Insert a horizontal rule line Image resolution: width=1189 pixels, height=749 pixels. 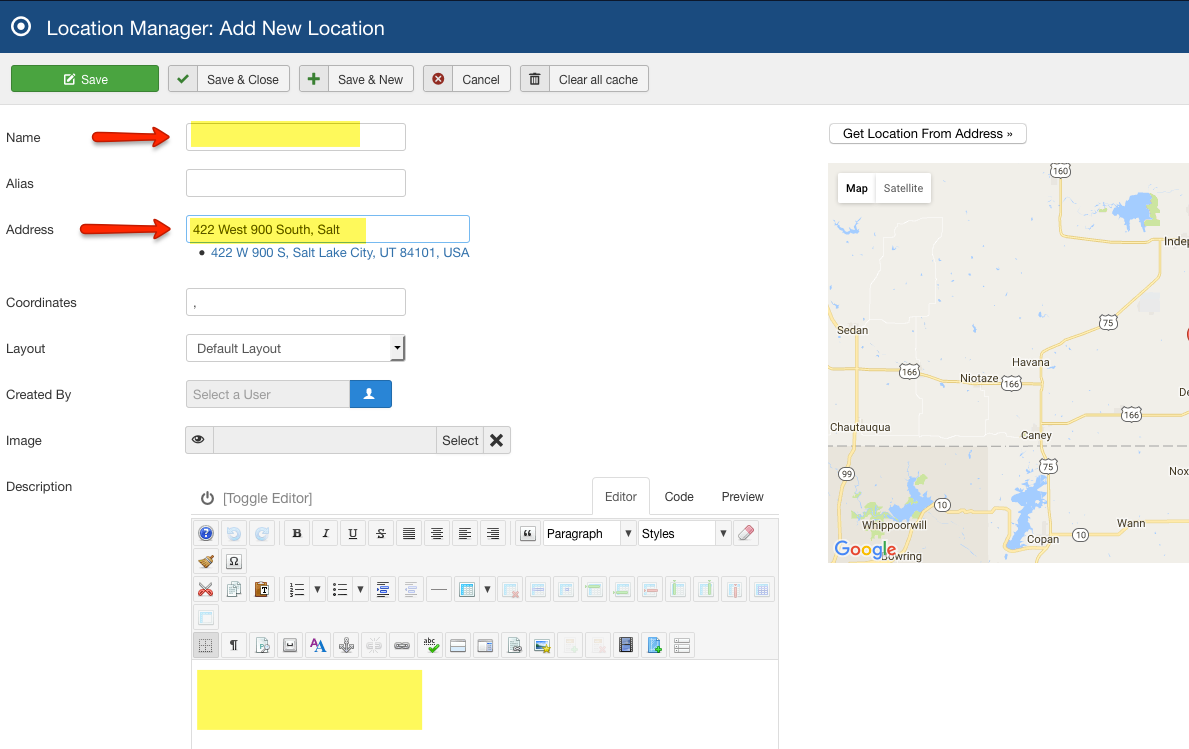click(x=438, y=590)
